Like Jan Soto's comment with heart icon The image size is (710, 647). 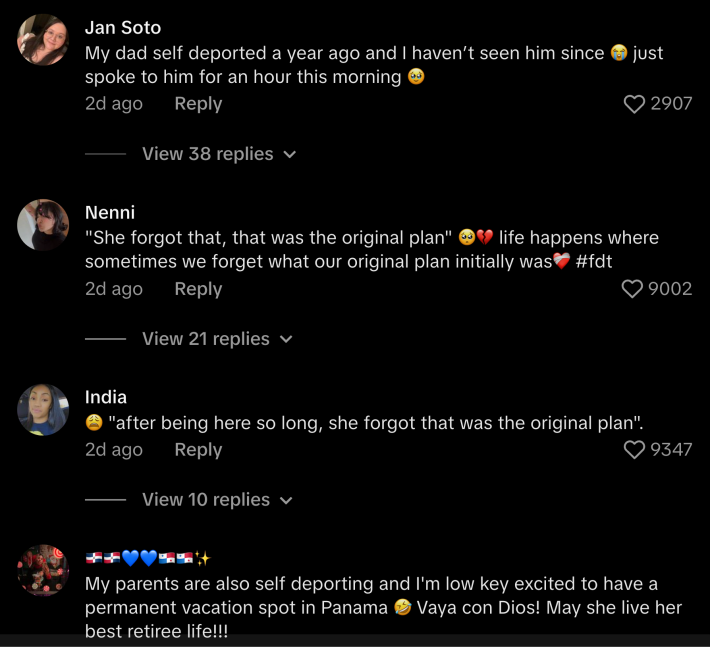tap(634, 104)
